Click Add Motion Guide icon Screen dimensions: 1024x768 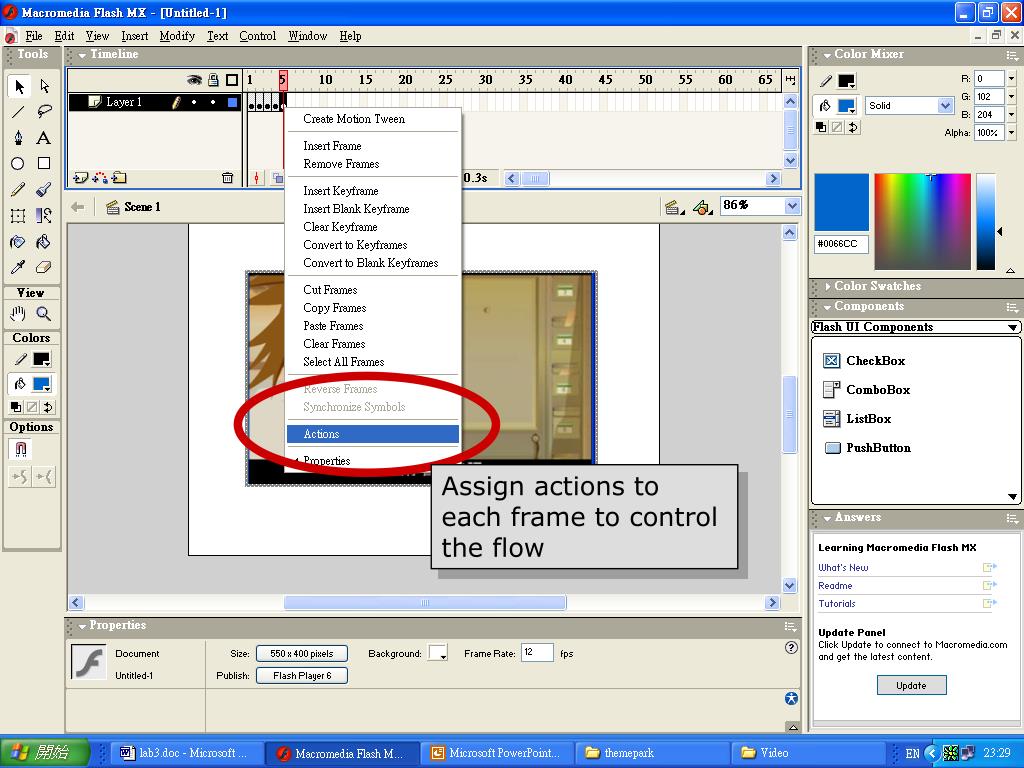(x=101, y=178)
